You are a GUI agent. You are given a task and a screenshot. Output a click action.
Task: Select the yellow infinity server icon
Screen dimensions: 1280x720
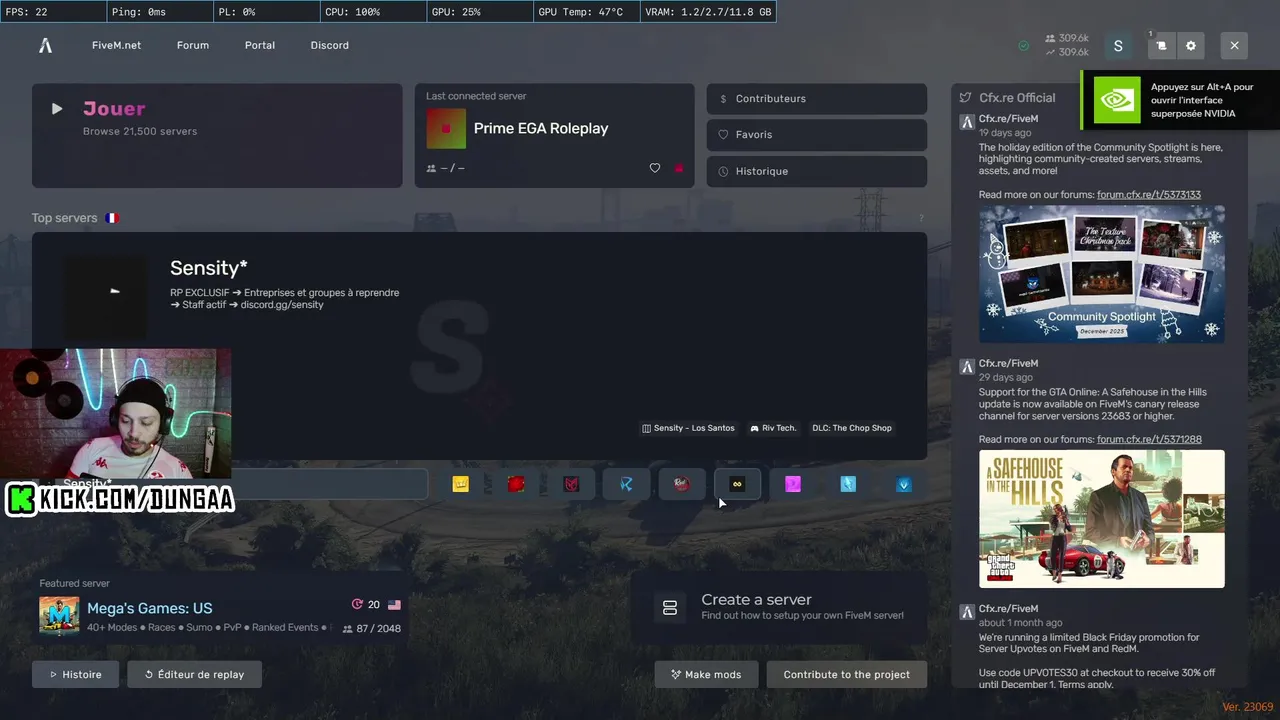tap(737, 484)
